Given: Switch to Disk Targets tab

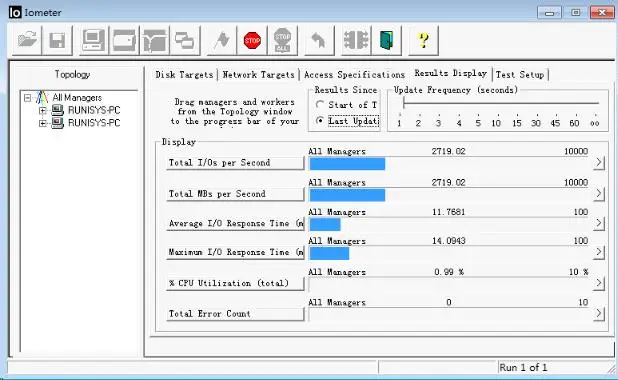Looking at the screenshot, I should coord(184,75).
